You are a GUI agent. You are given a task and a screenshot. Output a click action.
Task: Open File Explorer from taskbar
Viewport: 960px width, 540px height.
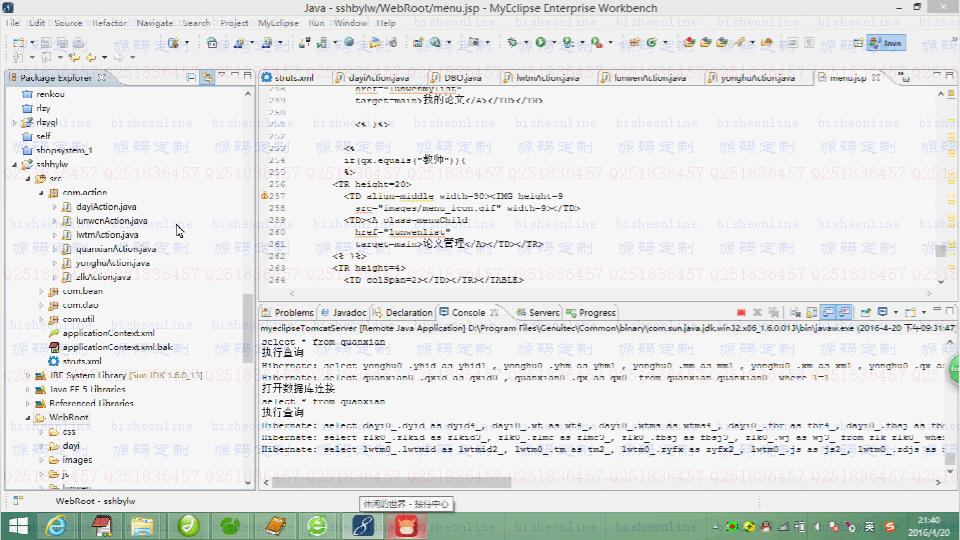(x=142, y=526)
